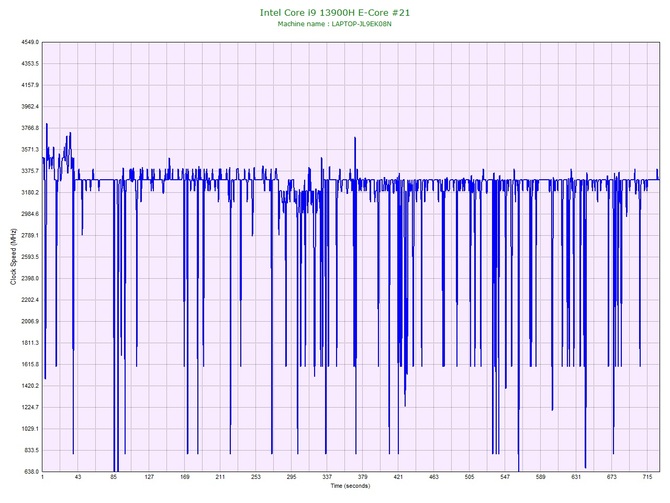Image resolution: width=670 pixels, height=503 pixels.
Task: Click the 2006.9 y-axis value
Action: [30, 321]
